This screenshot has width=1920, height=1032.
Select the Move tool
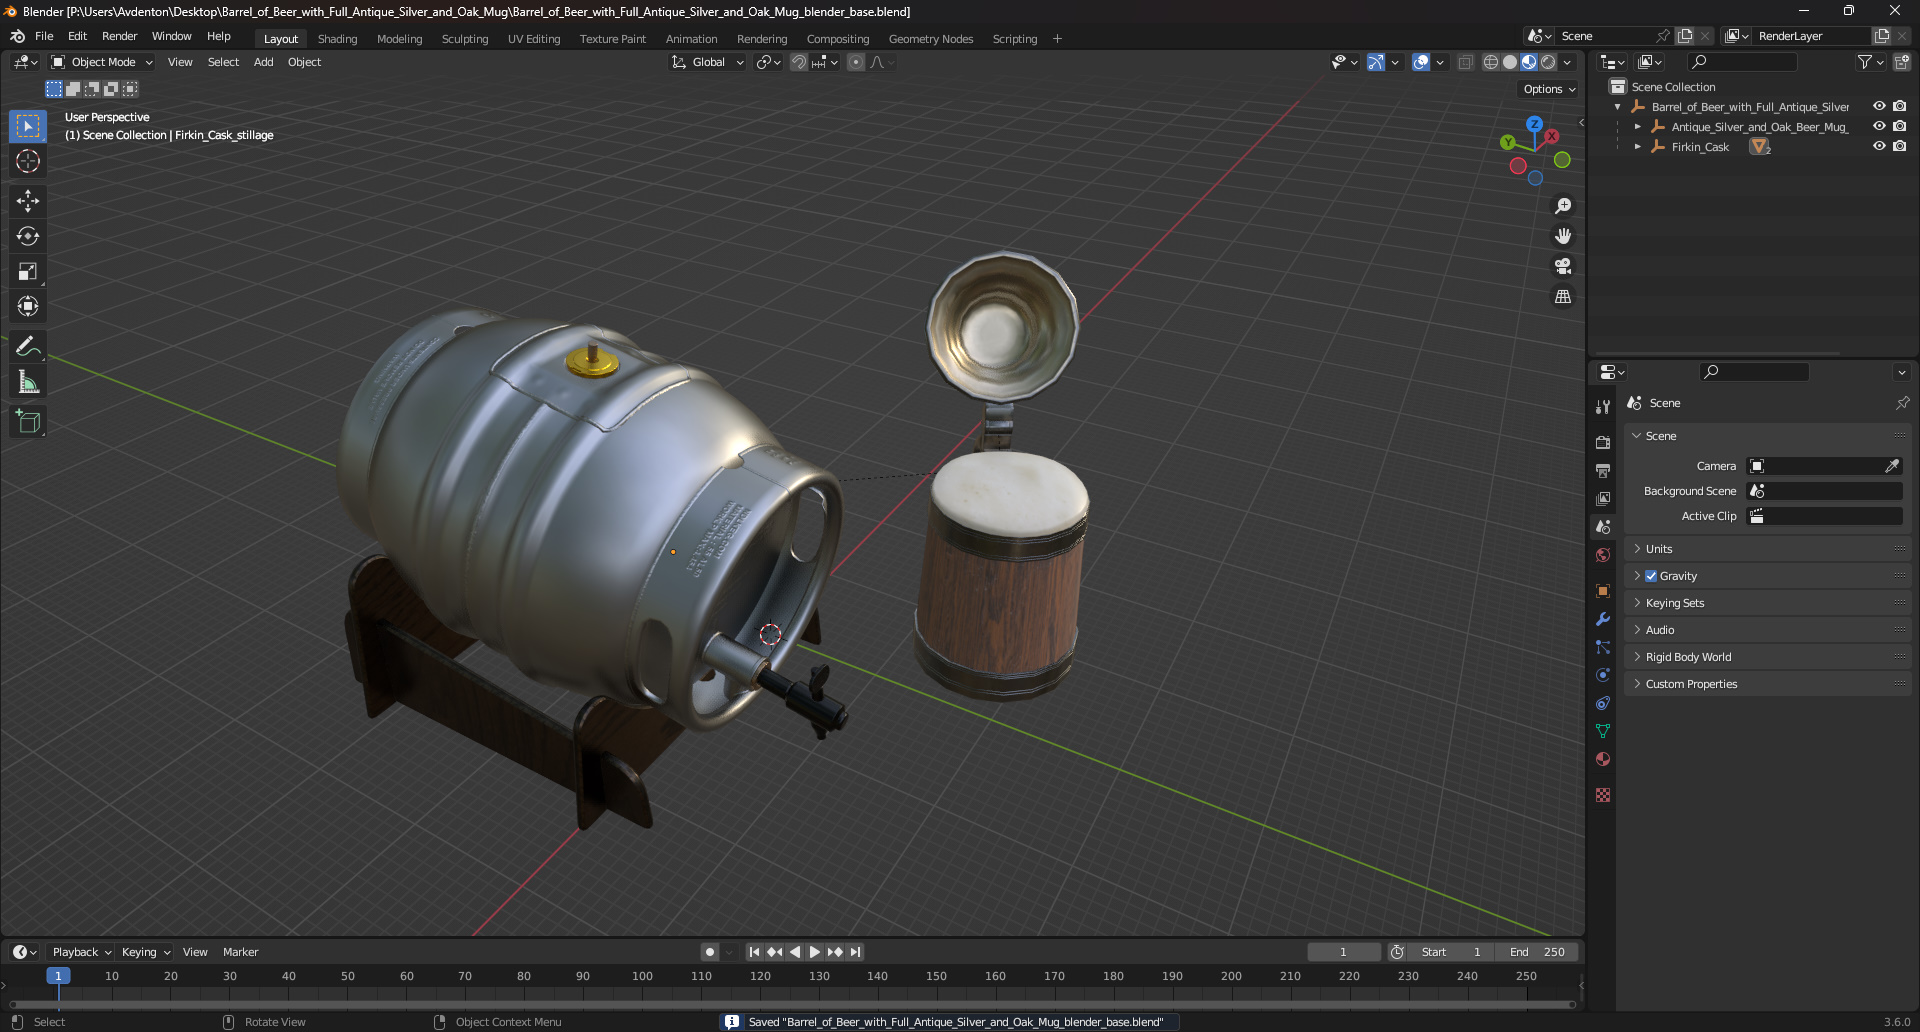(x=28, y=201)
